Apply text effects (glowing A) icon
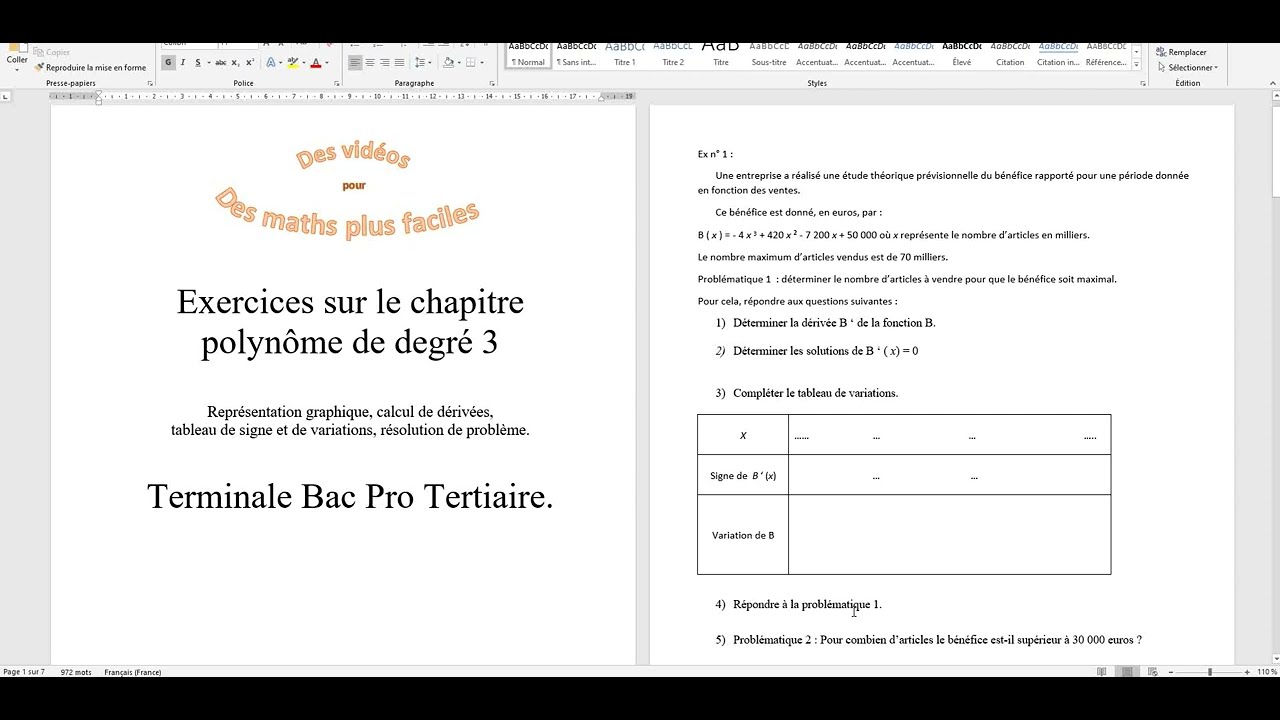 [270, 62]
